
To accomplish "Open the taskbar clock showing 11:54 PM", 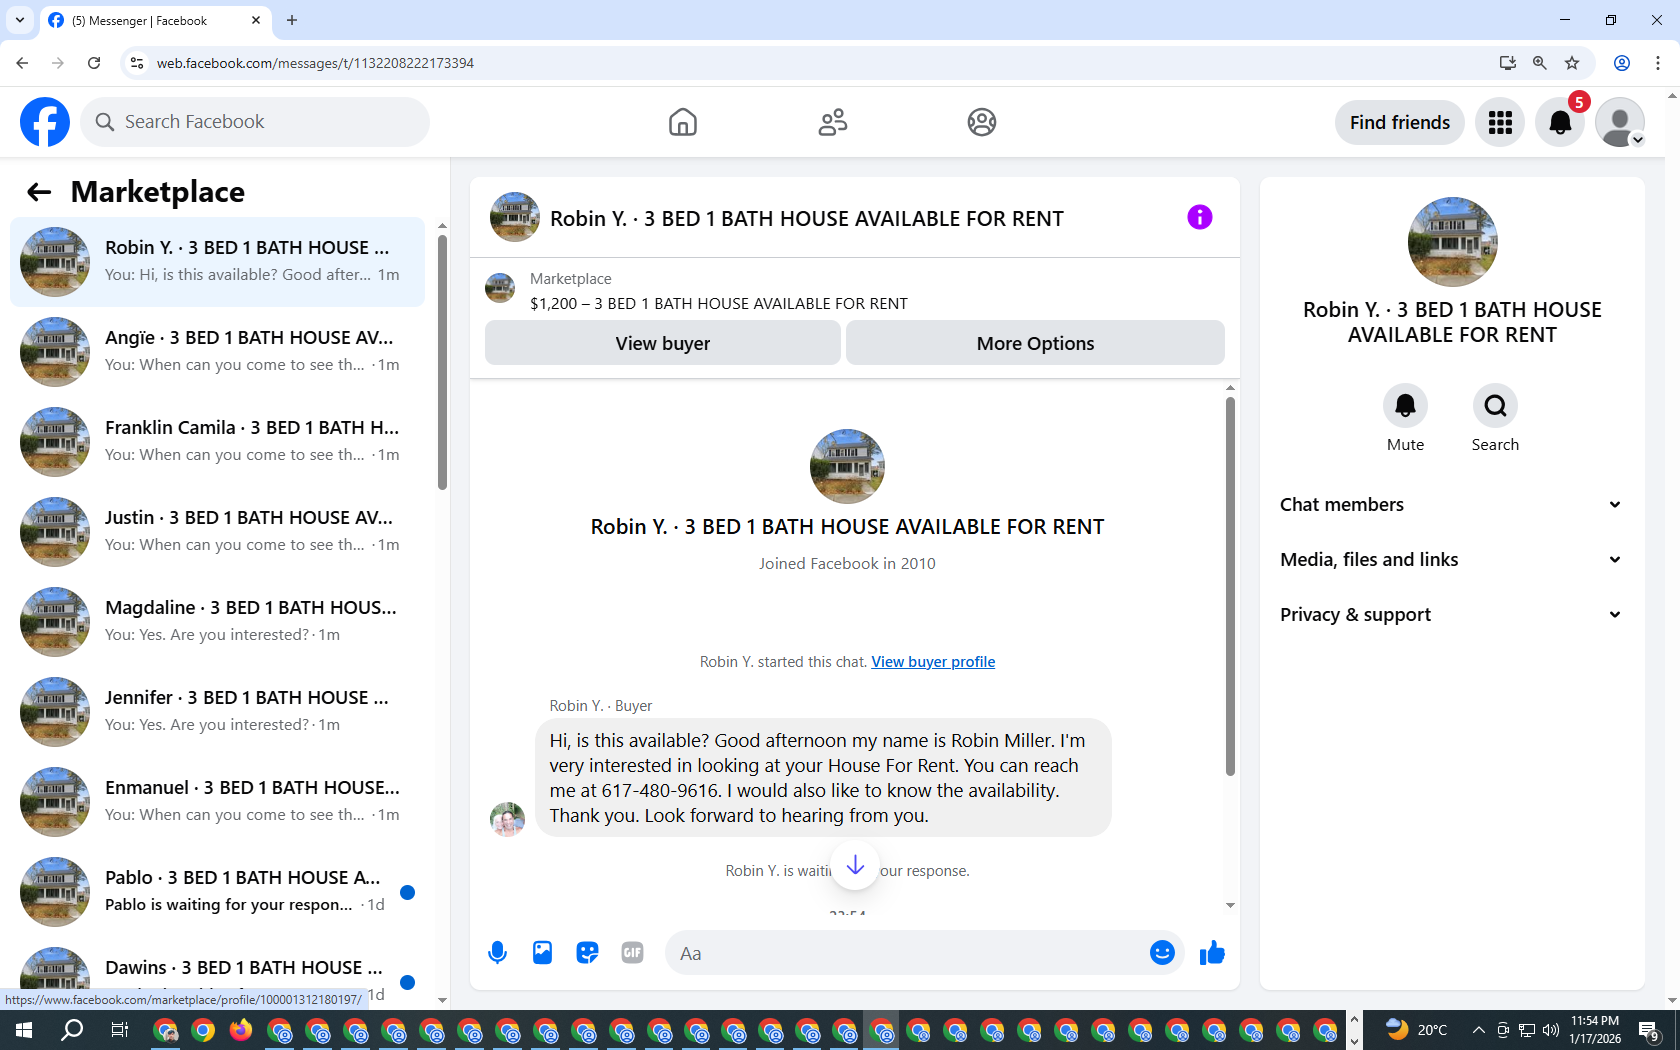I will point(1595,1030).
